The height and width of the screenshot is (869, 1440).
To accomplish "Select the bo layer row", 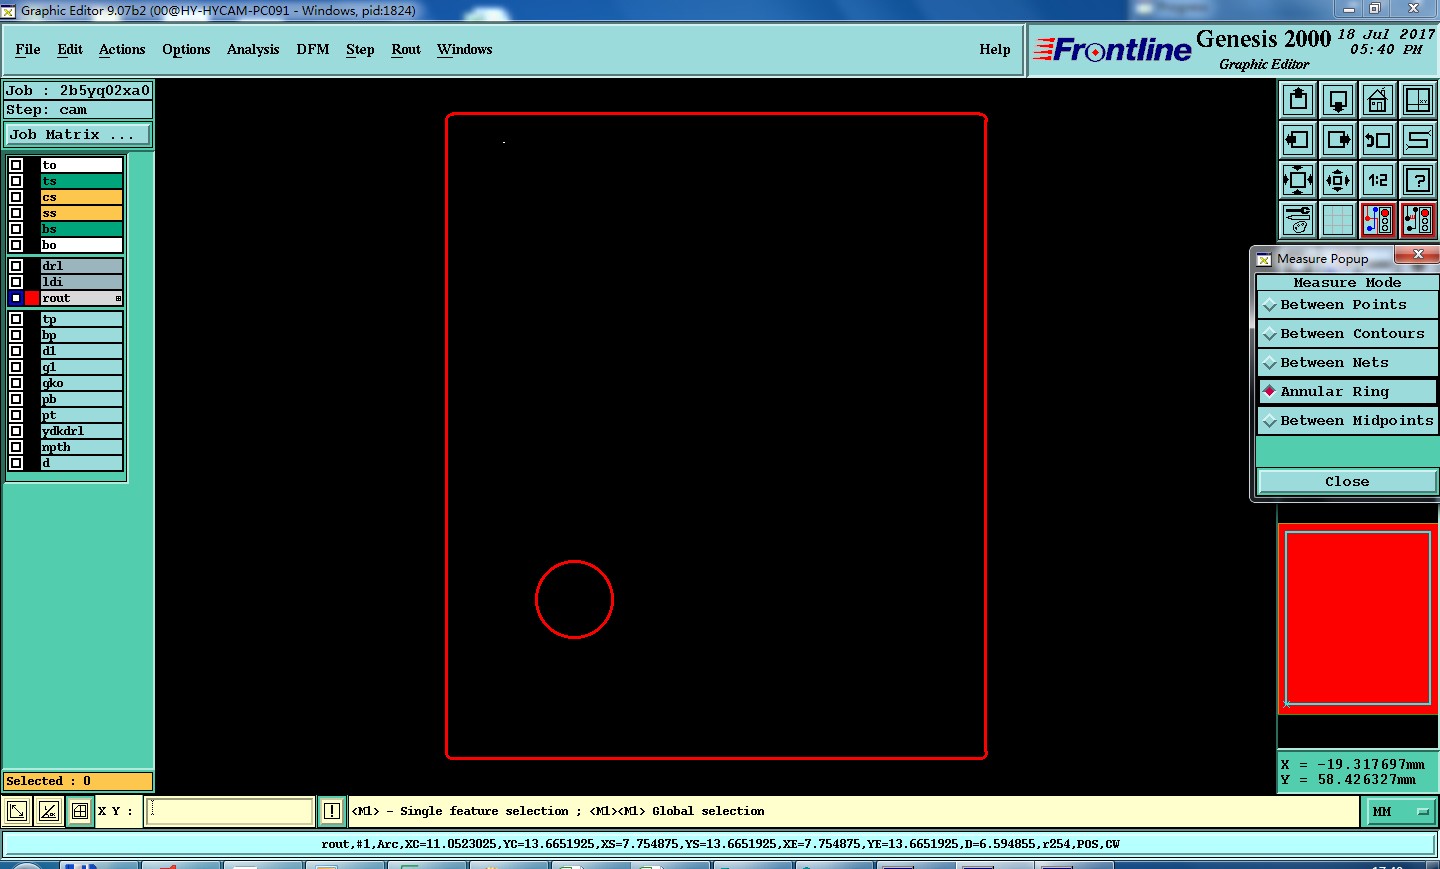I will 82,245.
